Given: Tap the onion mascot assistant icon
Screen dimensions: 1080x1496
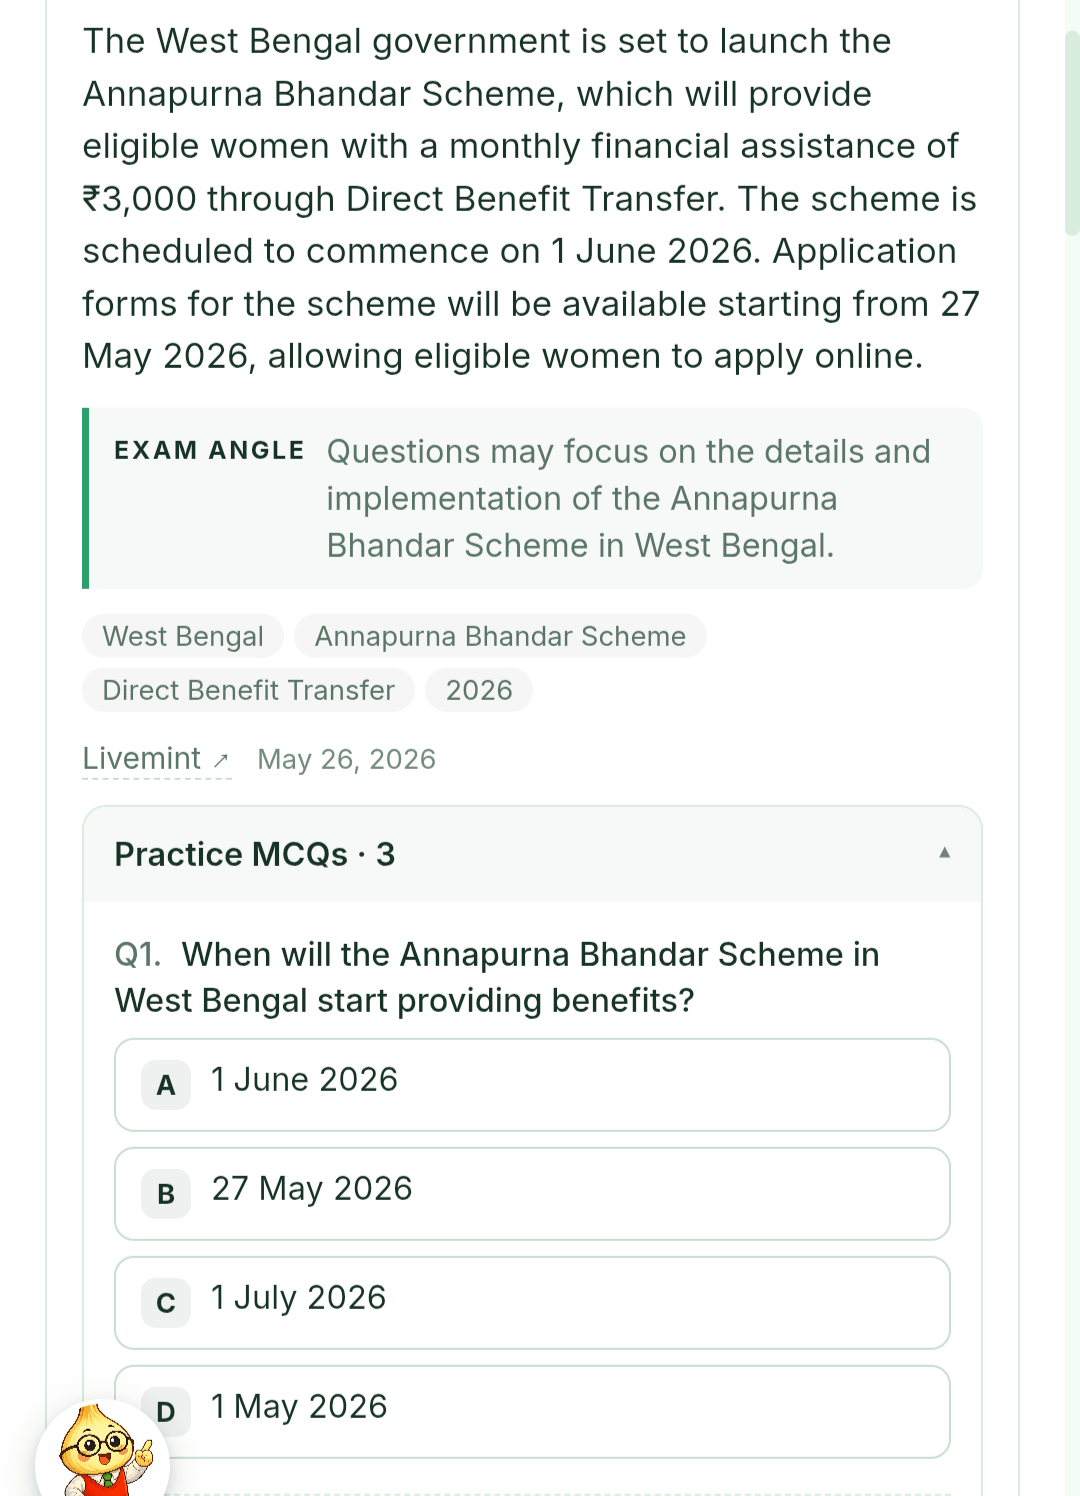Looking at the screenshot, I should 102,1450.
